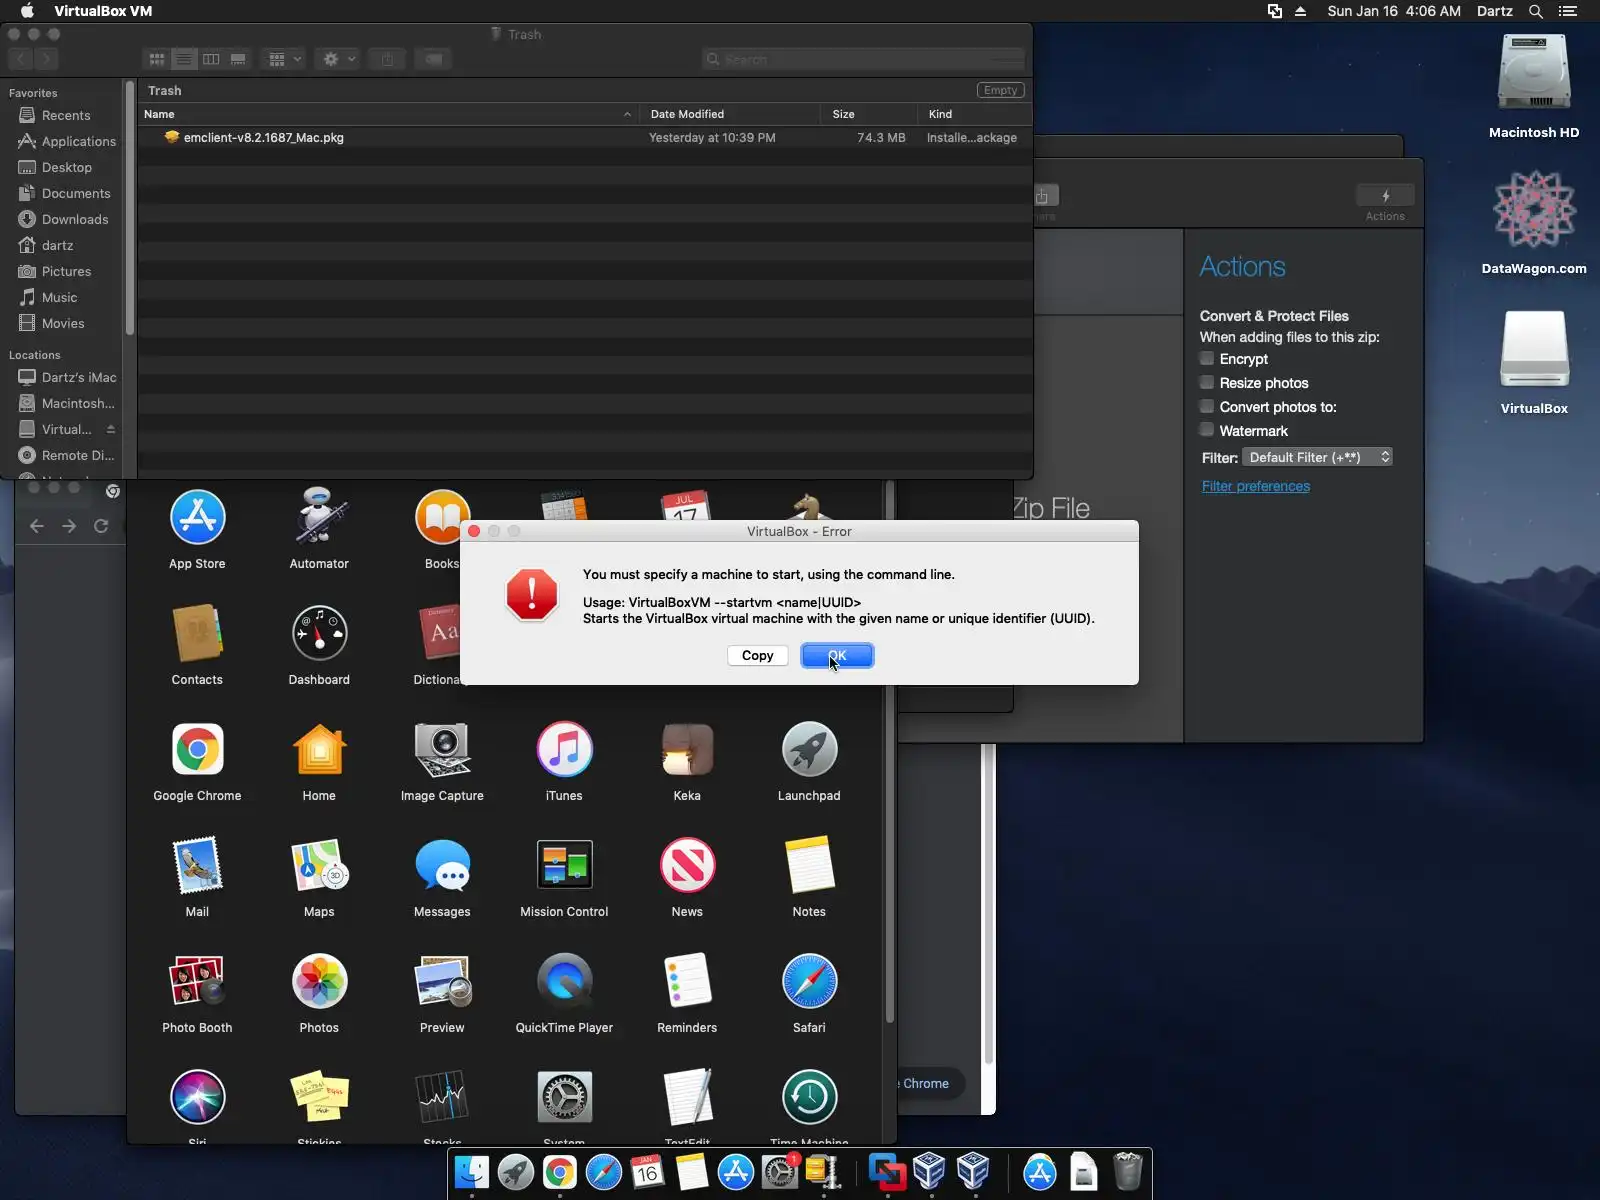The image size is (1600, 1200).
Task: Open the Dashboard app
Action: (319, 634)
